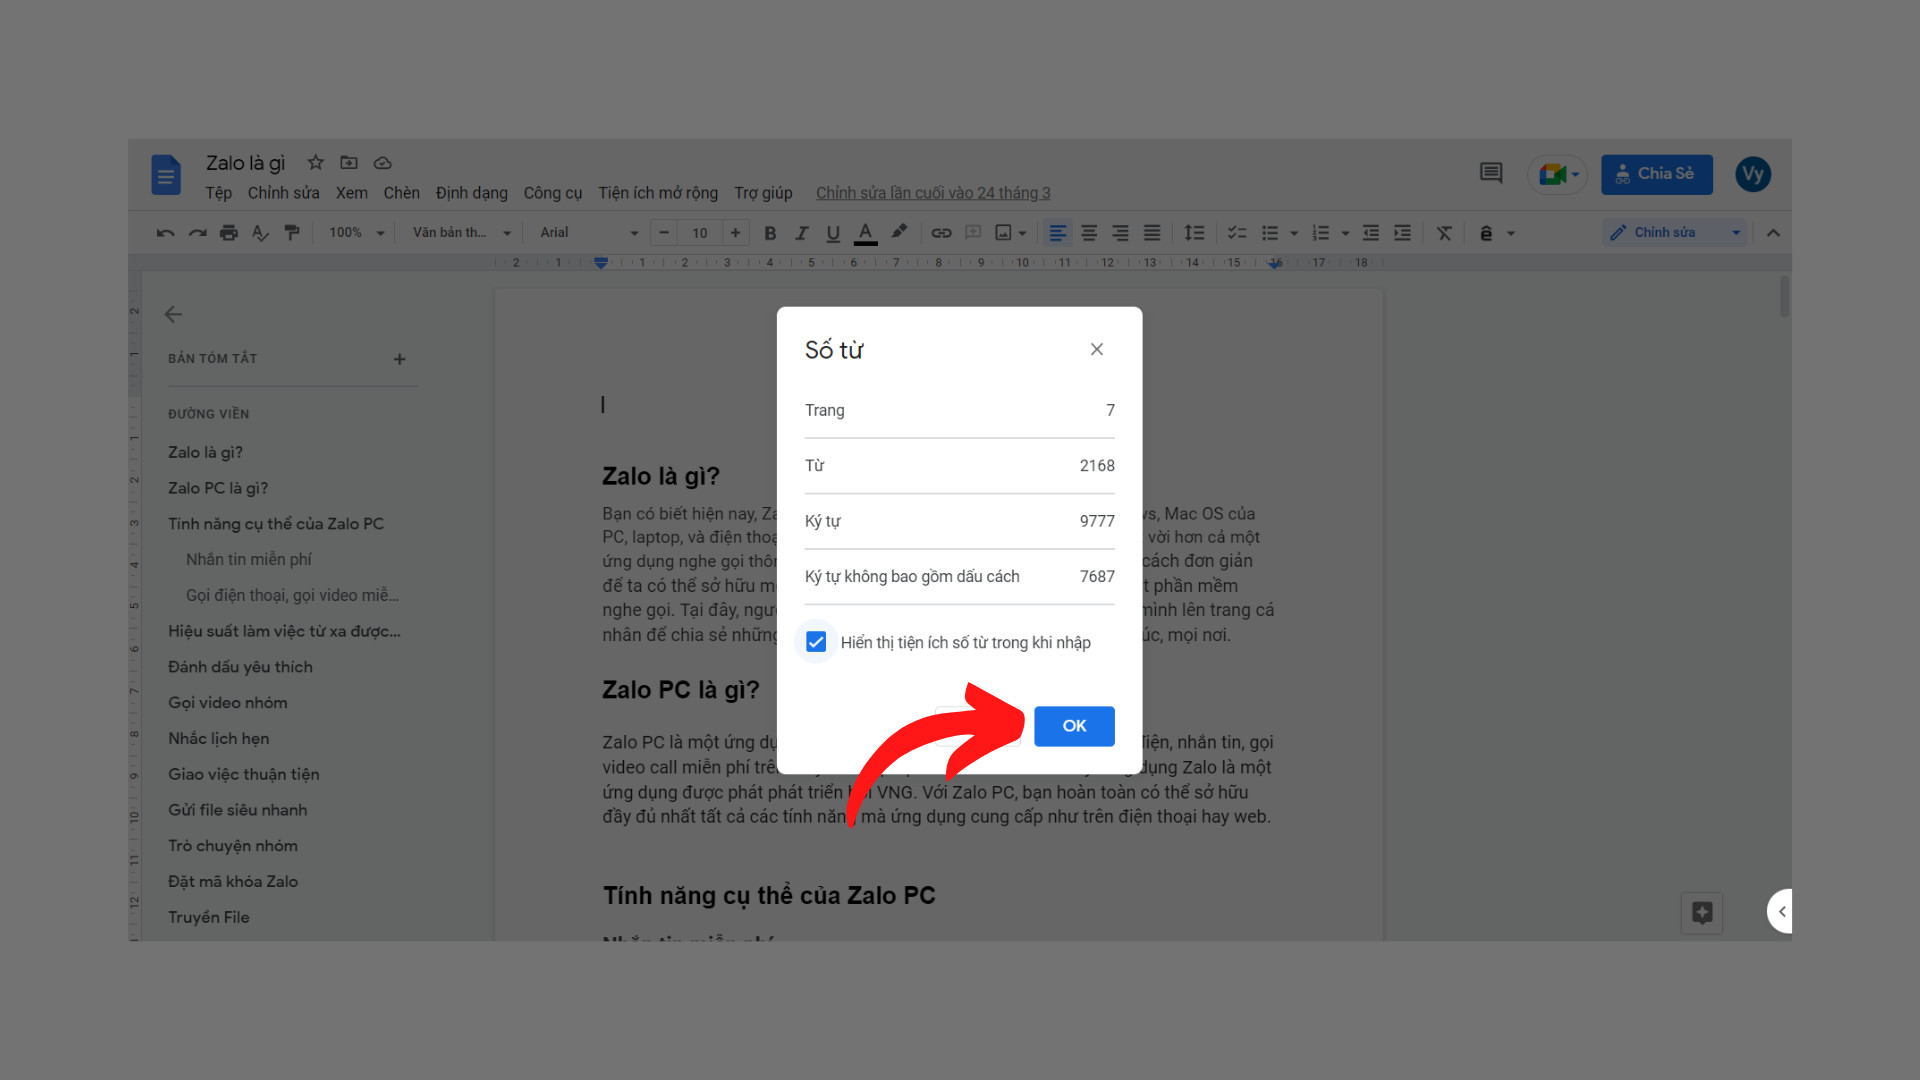Click the clear formatting icon
The width and height of the screenshot is (1920, 1080).
[x=1443, y=232]
